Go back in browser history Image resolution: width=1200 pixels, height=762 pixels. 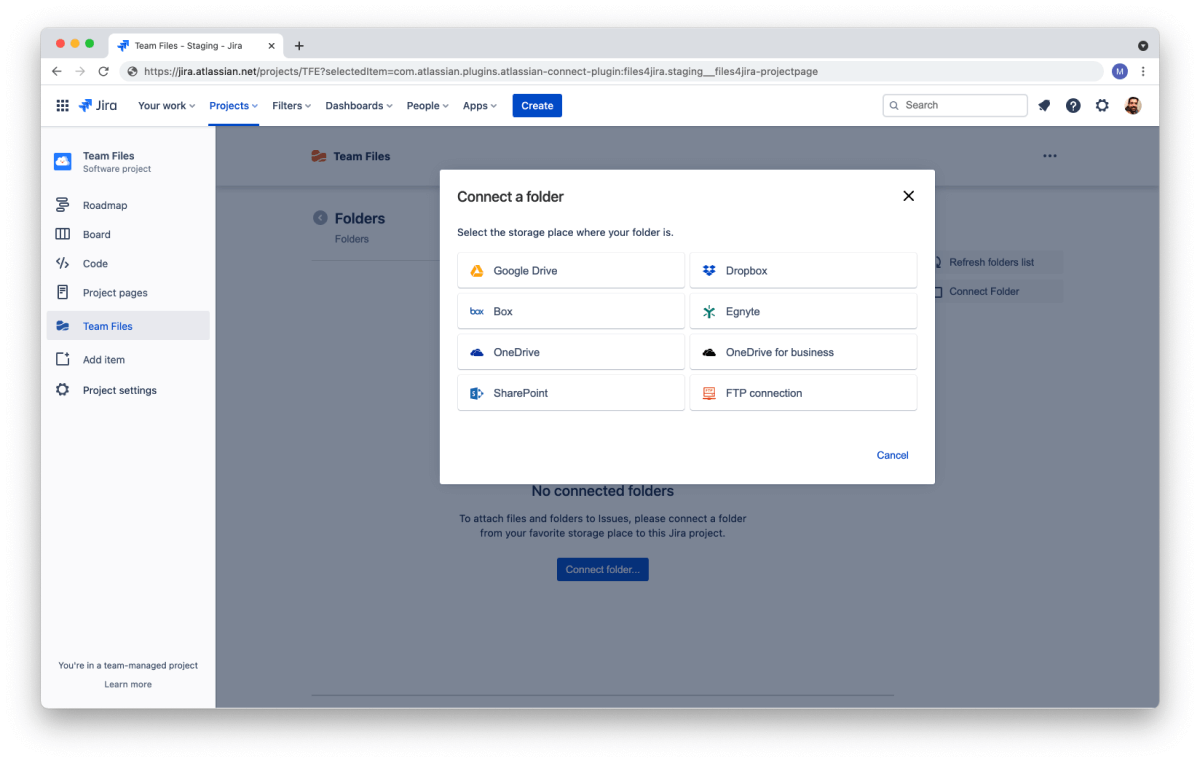(x=57, y=72)
